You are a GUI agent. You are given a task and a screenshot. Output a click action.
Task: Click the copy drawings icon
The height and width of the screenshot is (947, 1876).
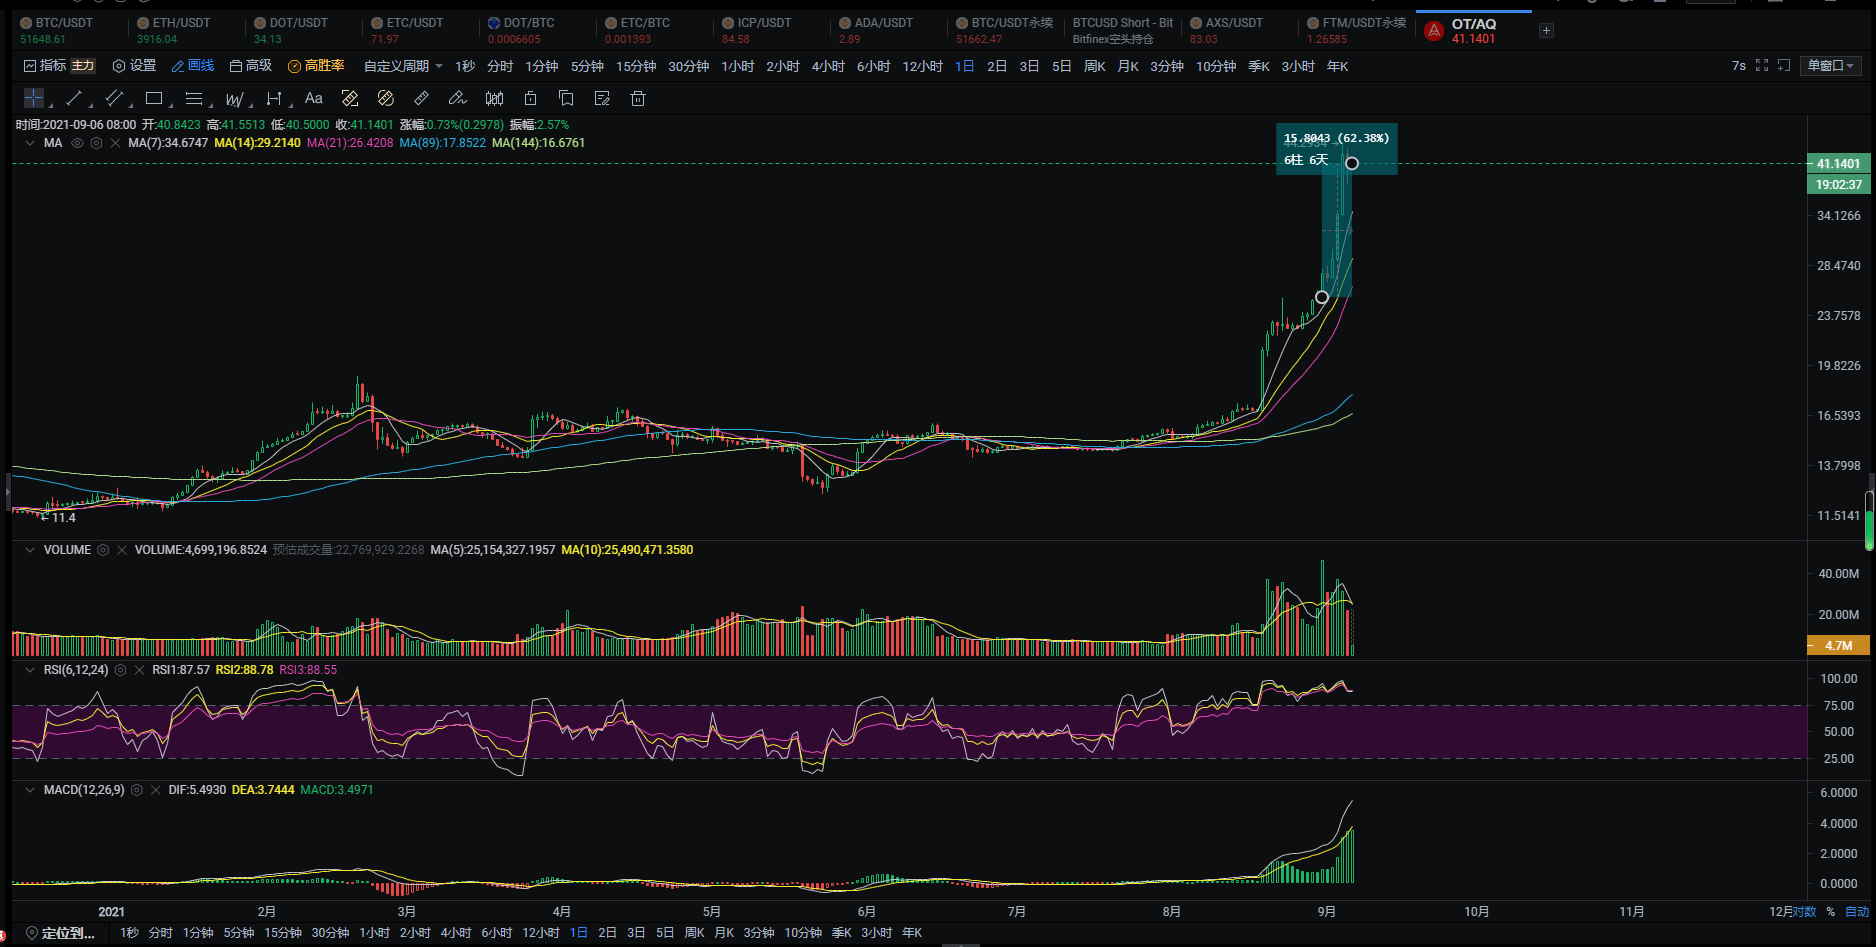(x=566, y=98)
